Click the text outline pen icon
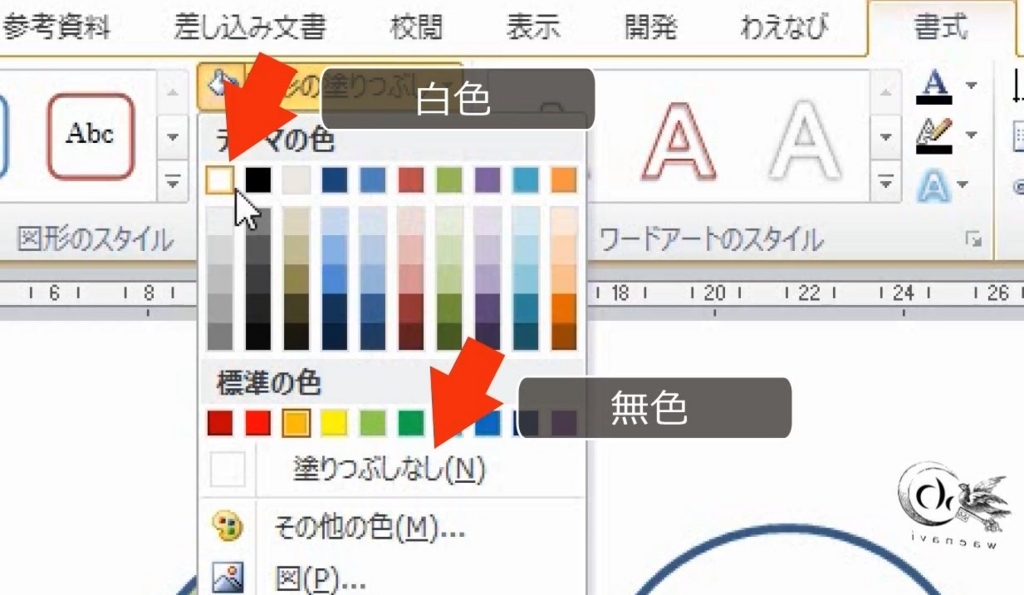 click(x=934, y=135)
